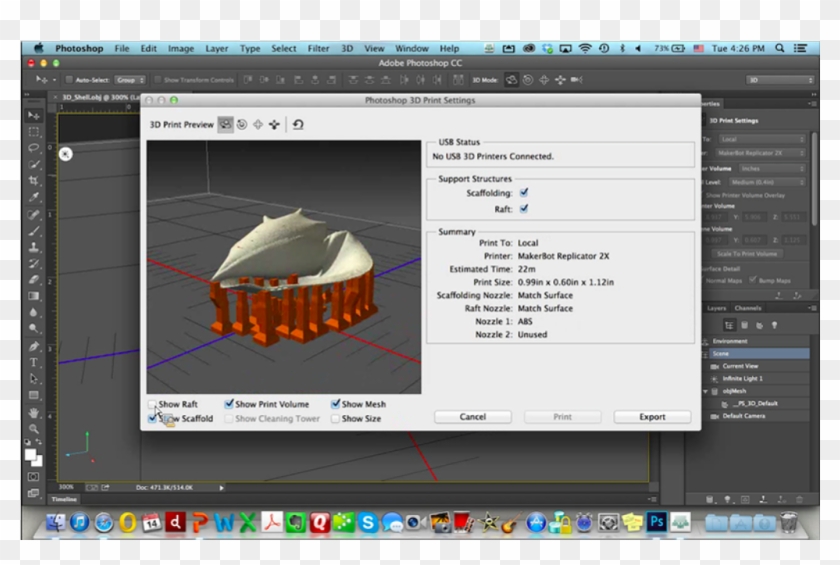Select the Horizontal Type tool
Screen dimensions: 840x565
coord(34,363)
